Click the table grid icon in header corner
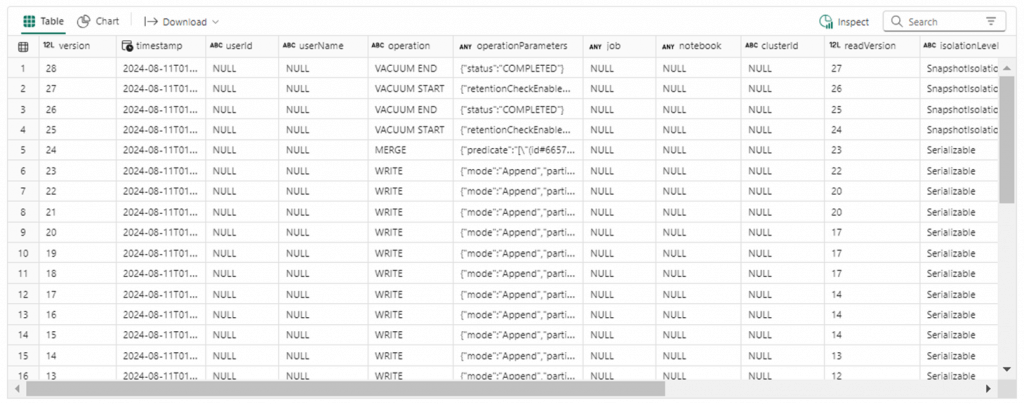This screenshot has width=1024, height=404. 23,47
